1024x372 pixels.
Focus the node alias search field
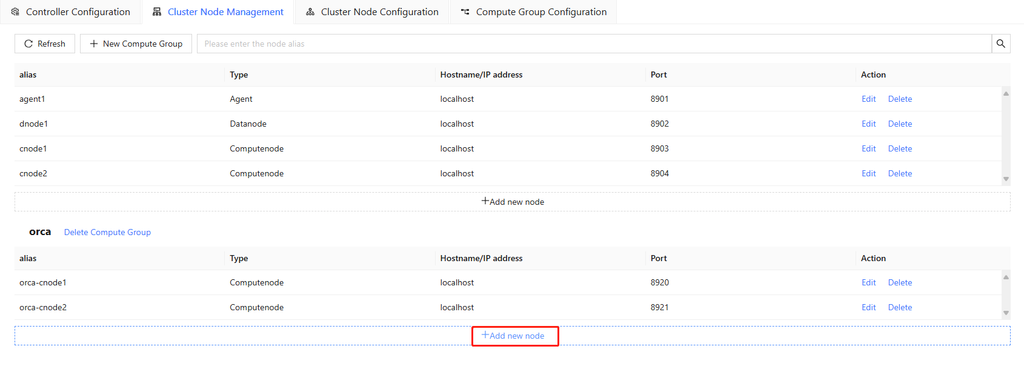coord(594,44)
